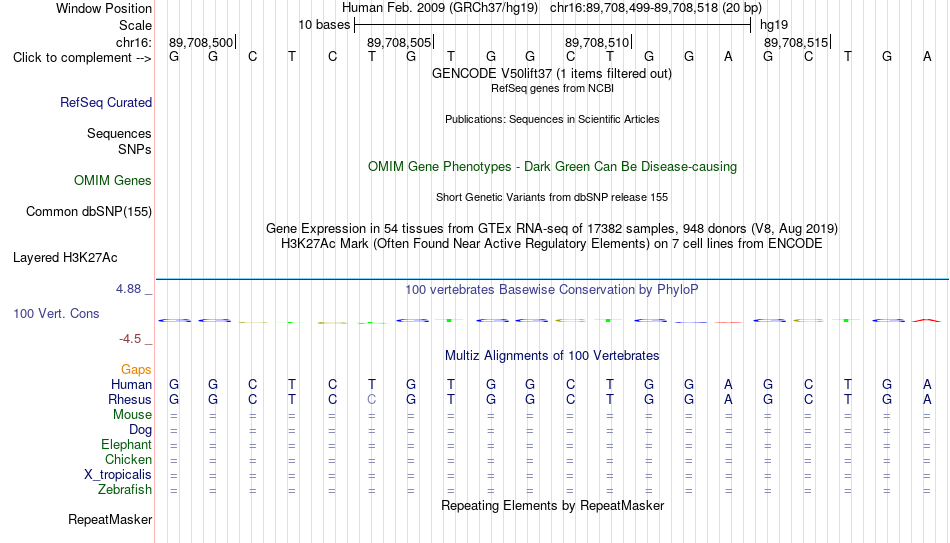Click the 89,708,505 ruler position
Image resolution: width=950 pixels, height=543 pixels.
(399, 42)
